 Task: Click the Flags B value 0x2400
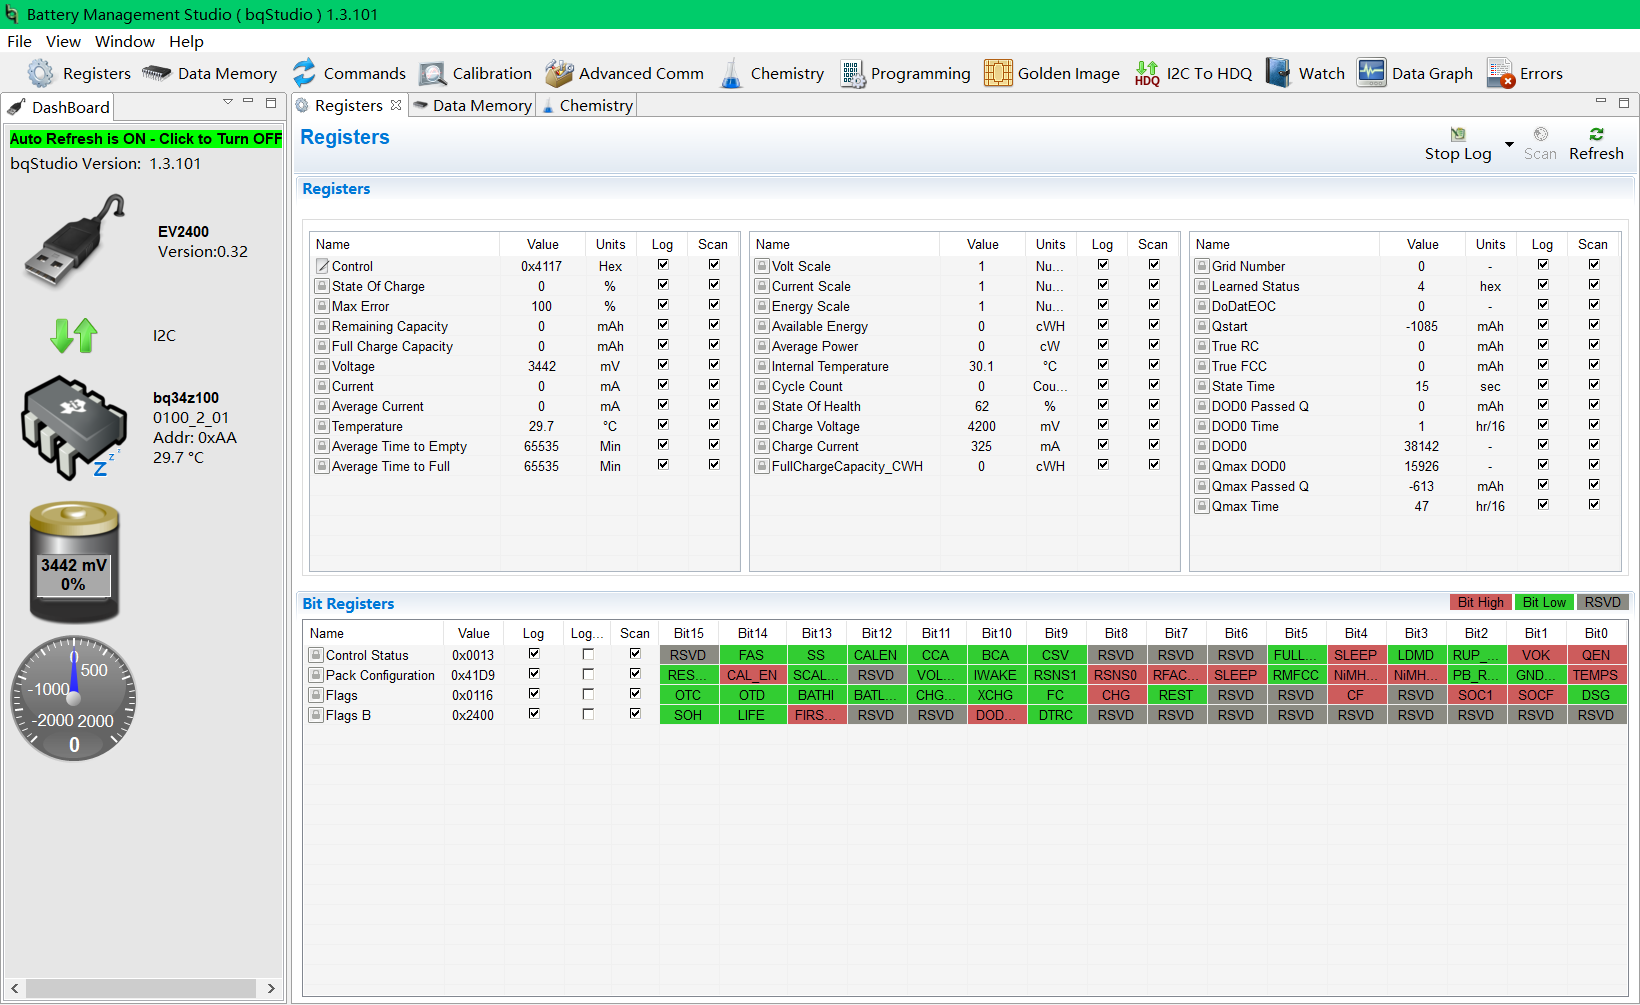[473, 715]
